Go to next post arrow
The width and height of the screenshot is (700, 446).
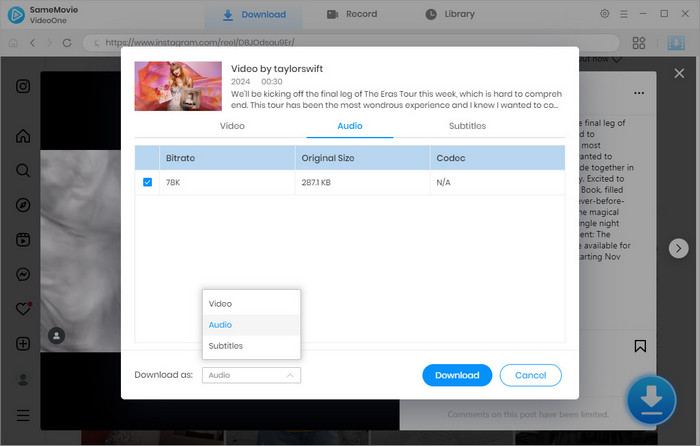point(679,248)
